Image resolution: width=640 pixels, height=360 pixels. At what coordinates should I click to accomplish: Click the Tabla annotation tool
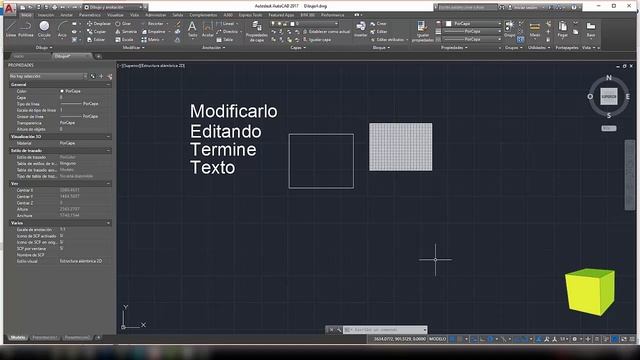tap(225, 40)
